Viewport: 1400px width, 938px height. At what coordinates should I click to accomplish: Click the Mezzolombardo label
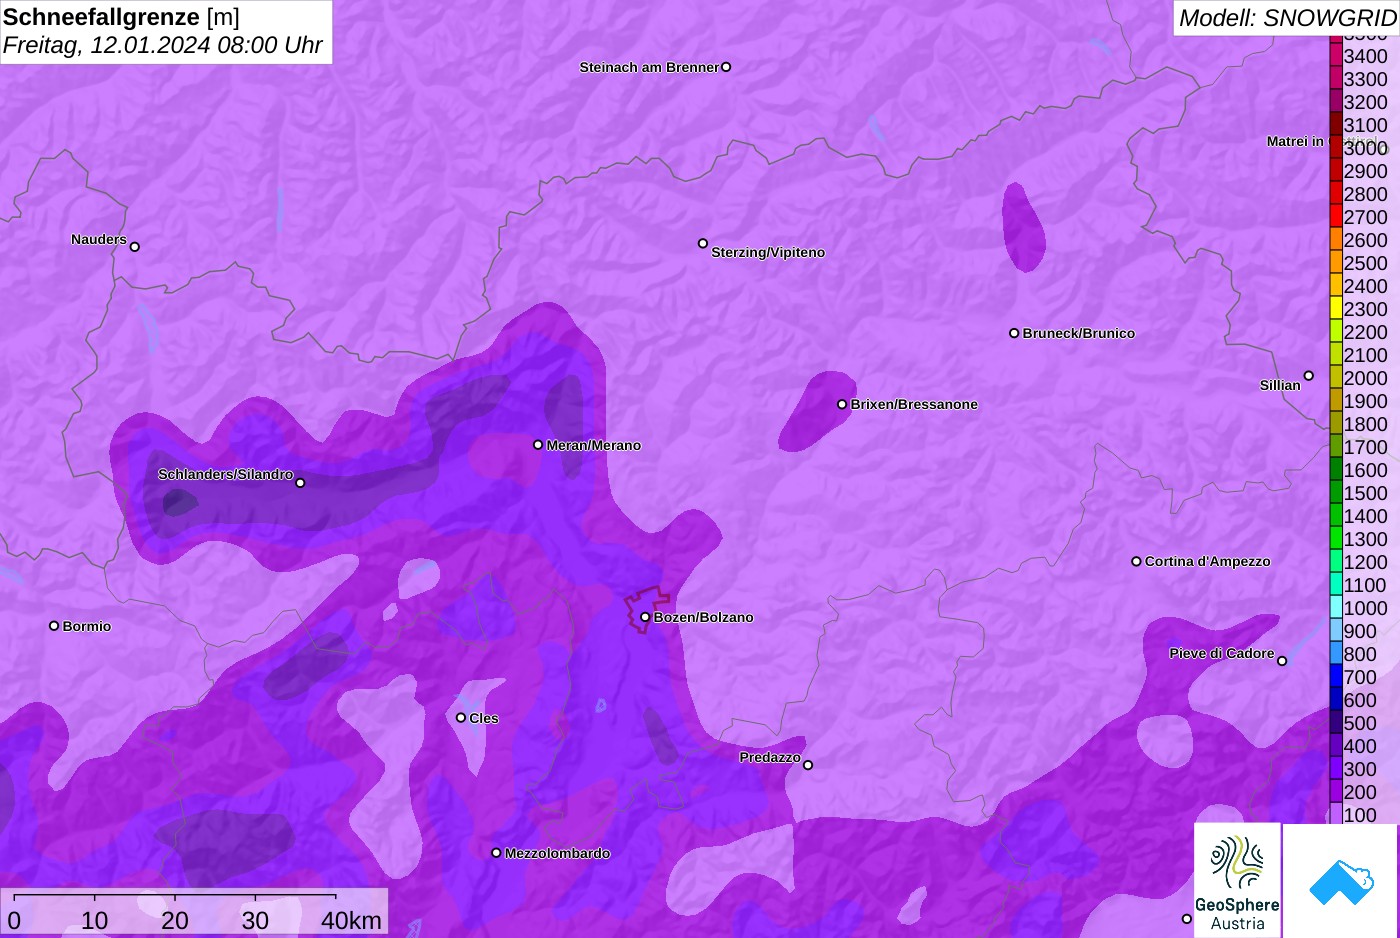(557, 853)
